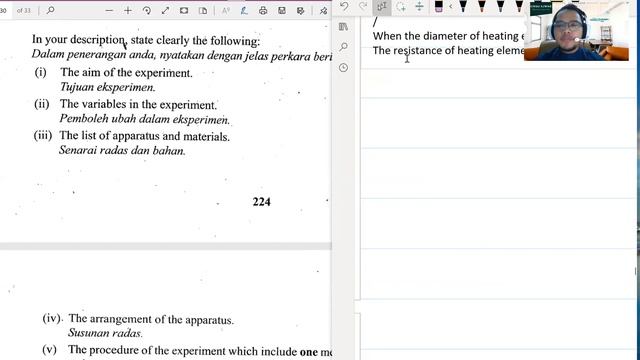This screenshot has width=640, height=360.
Task: Click 'Dalam penerangan anda' italic sentence
Action: pos(182,55)
